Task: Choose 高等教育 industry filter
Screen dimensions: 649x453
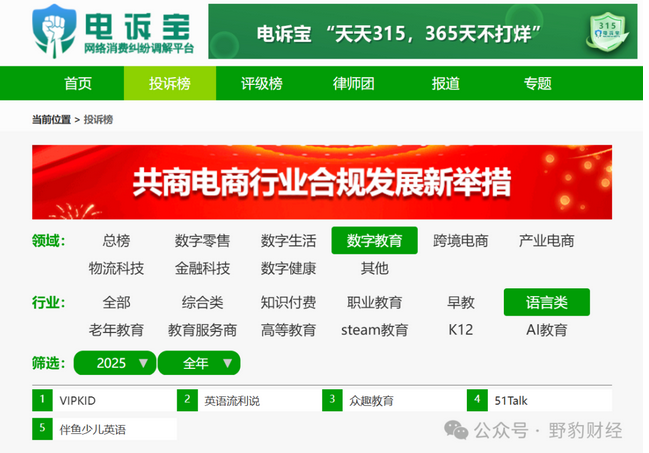Action: (288, 330)
